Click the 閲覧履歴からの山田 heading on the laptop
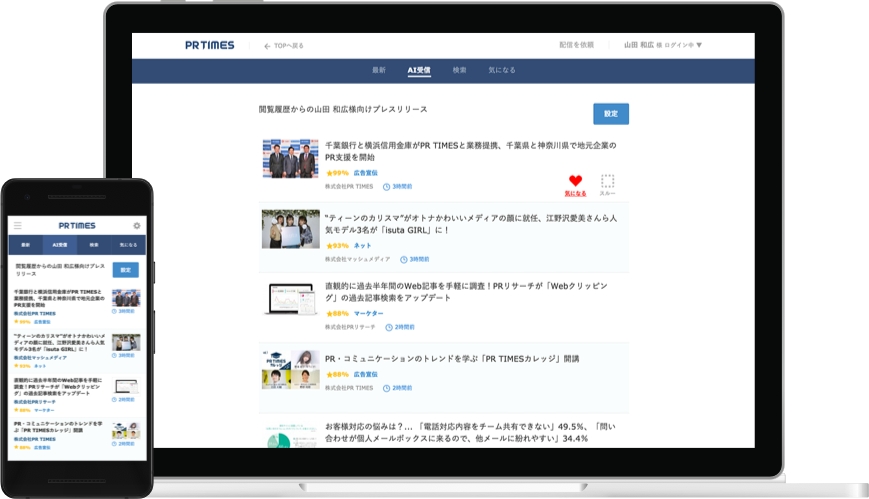The image size is (869, 499). tap(343, 109)
